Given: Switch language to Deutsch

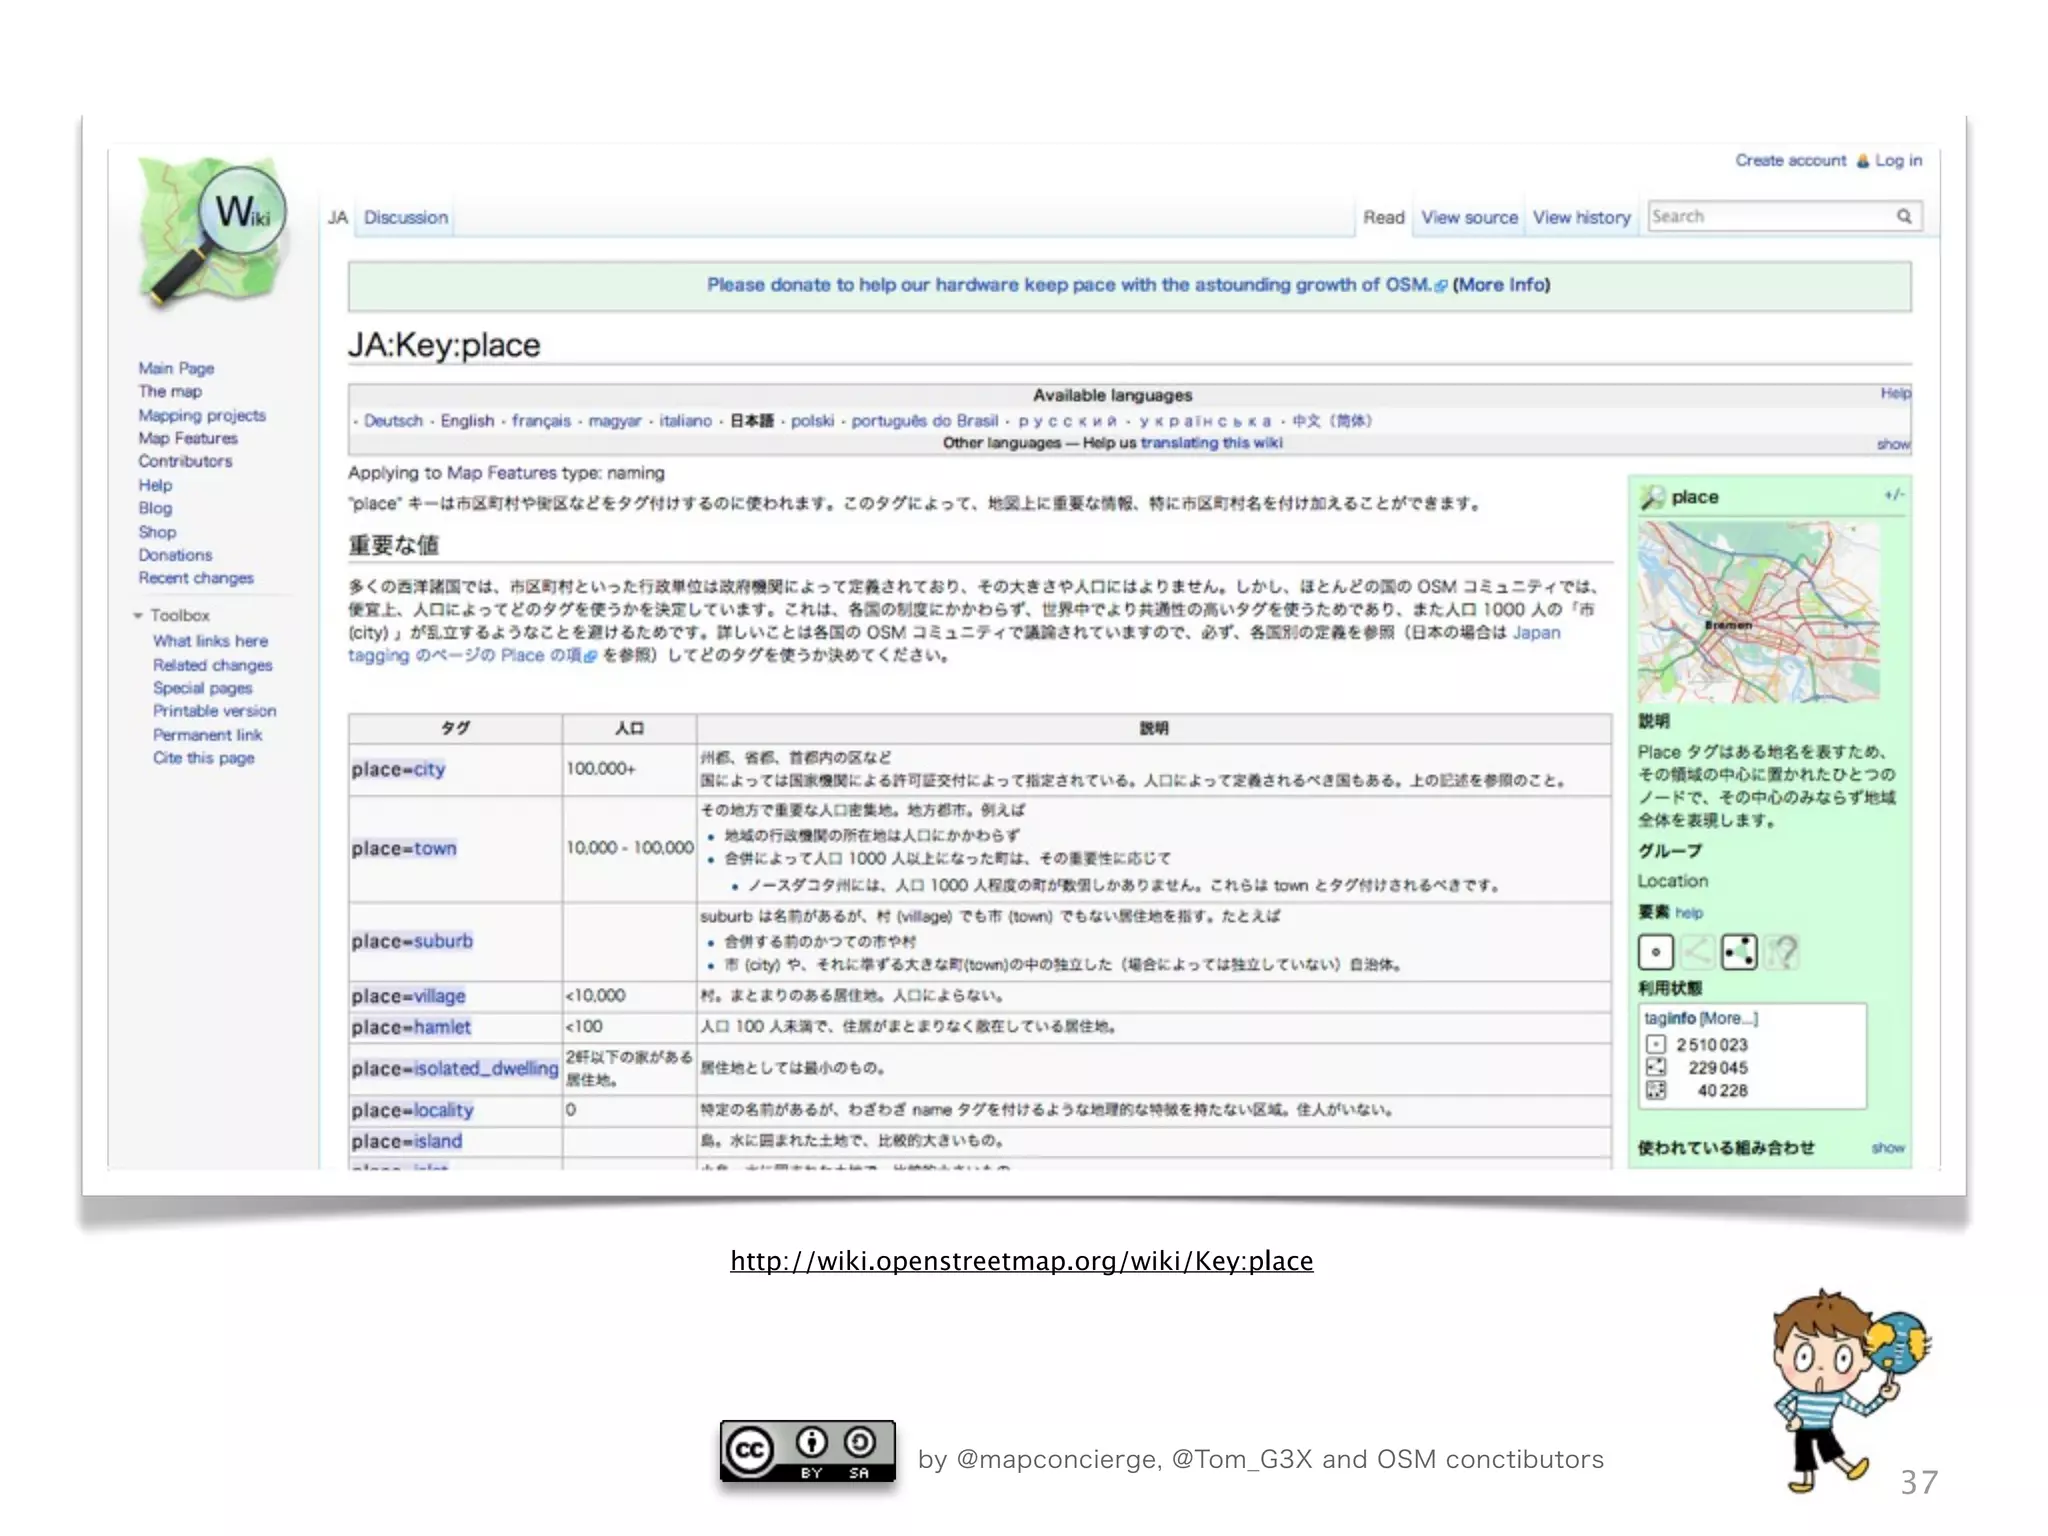Looking at the screenshot, I should [x=393, y=421].
